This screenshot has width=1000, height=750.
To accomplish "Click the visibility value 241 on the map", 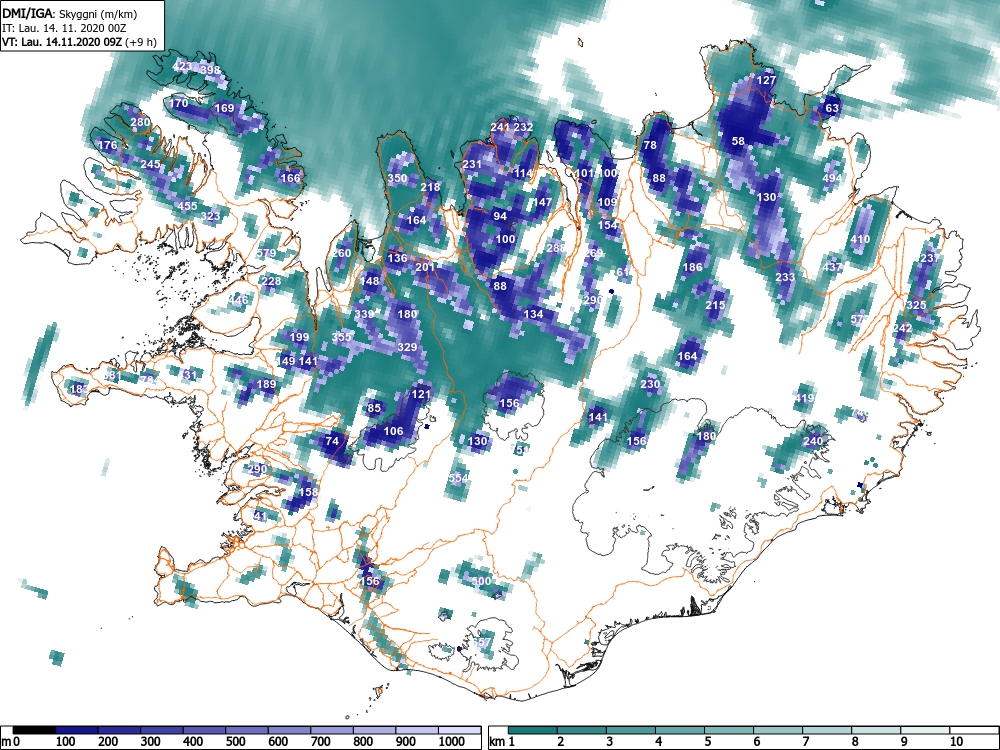I will pos(501,127).
